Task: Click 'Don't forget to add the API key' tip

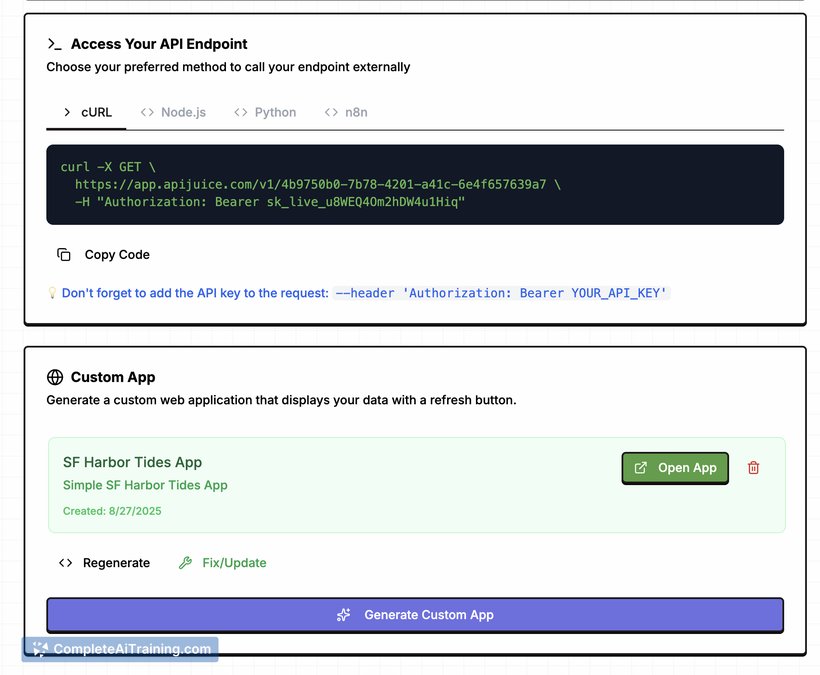Action: tap(195, 293)
